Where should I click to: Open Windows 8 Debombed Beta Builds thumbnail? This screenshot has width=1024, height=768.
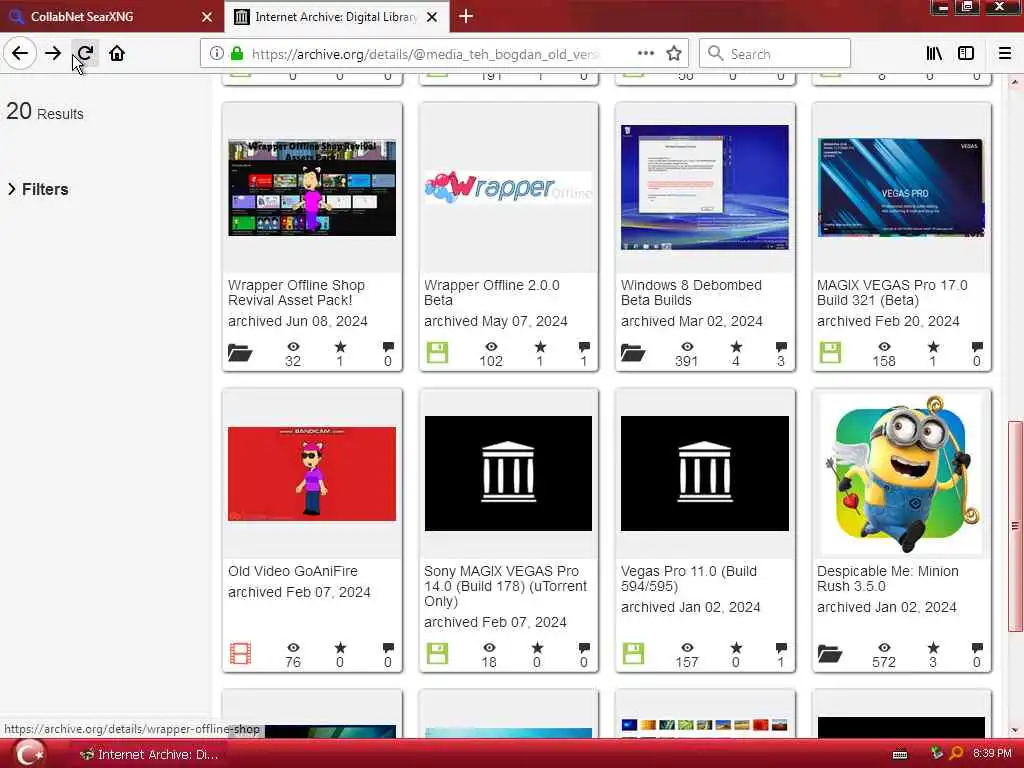pos(705,187)
